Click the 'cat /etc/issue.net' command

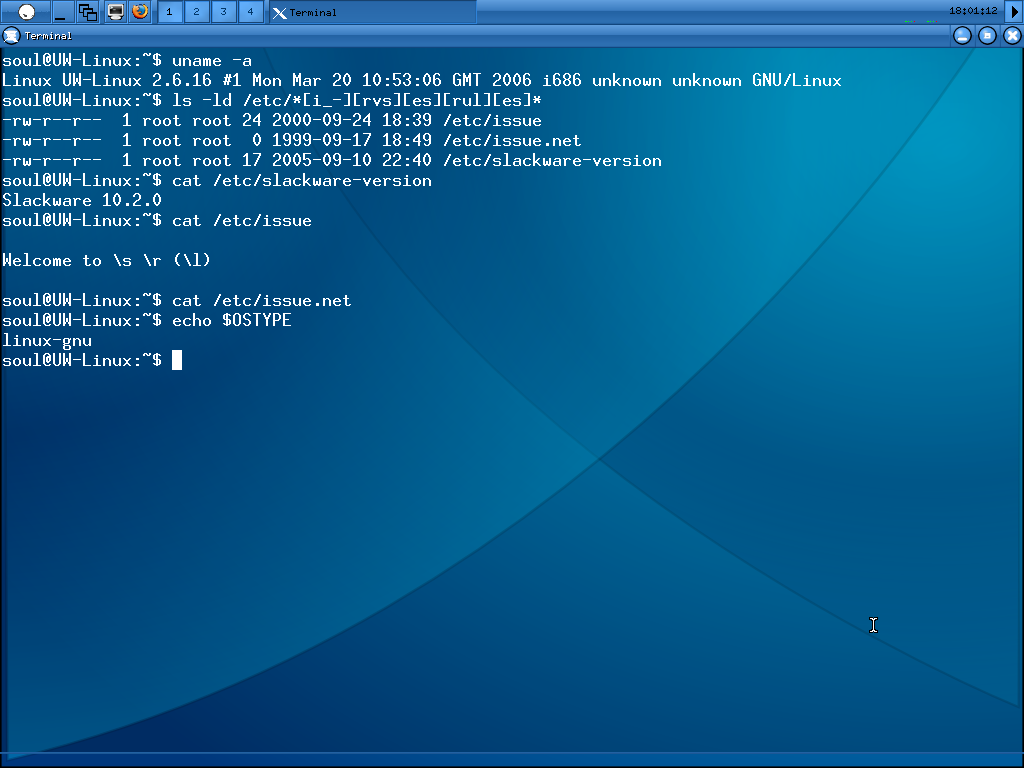261,300
